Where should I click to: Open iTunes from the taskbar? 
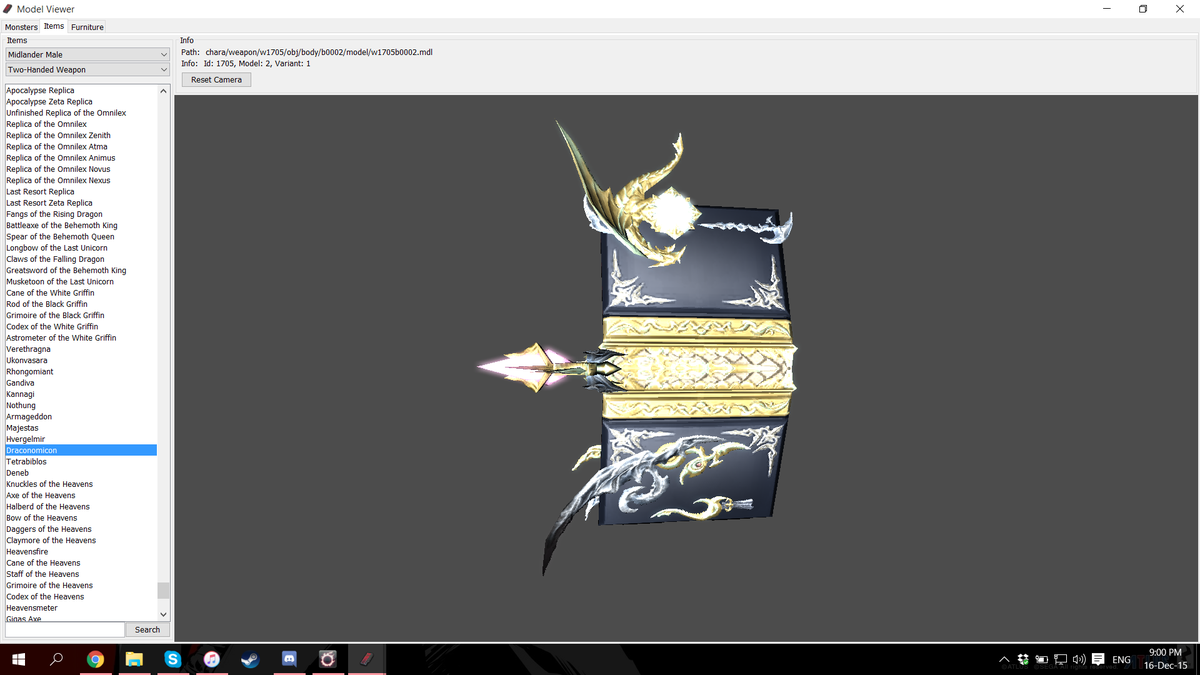pos(211,659)
